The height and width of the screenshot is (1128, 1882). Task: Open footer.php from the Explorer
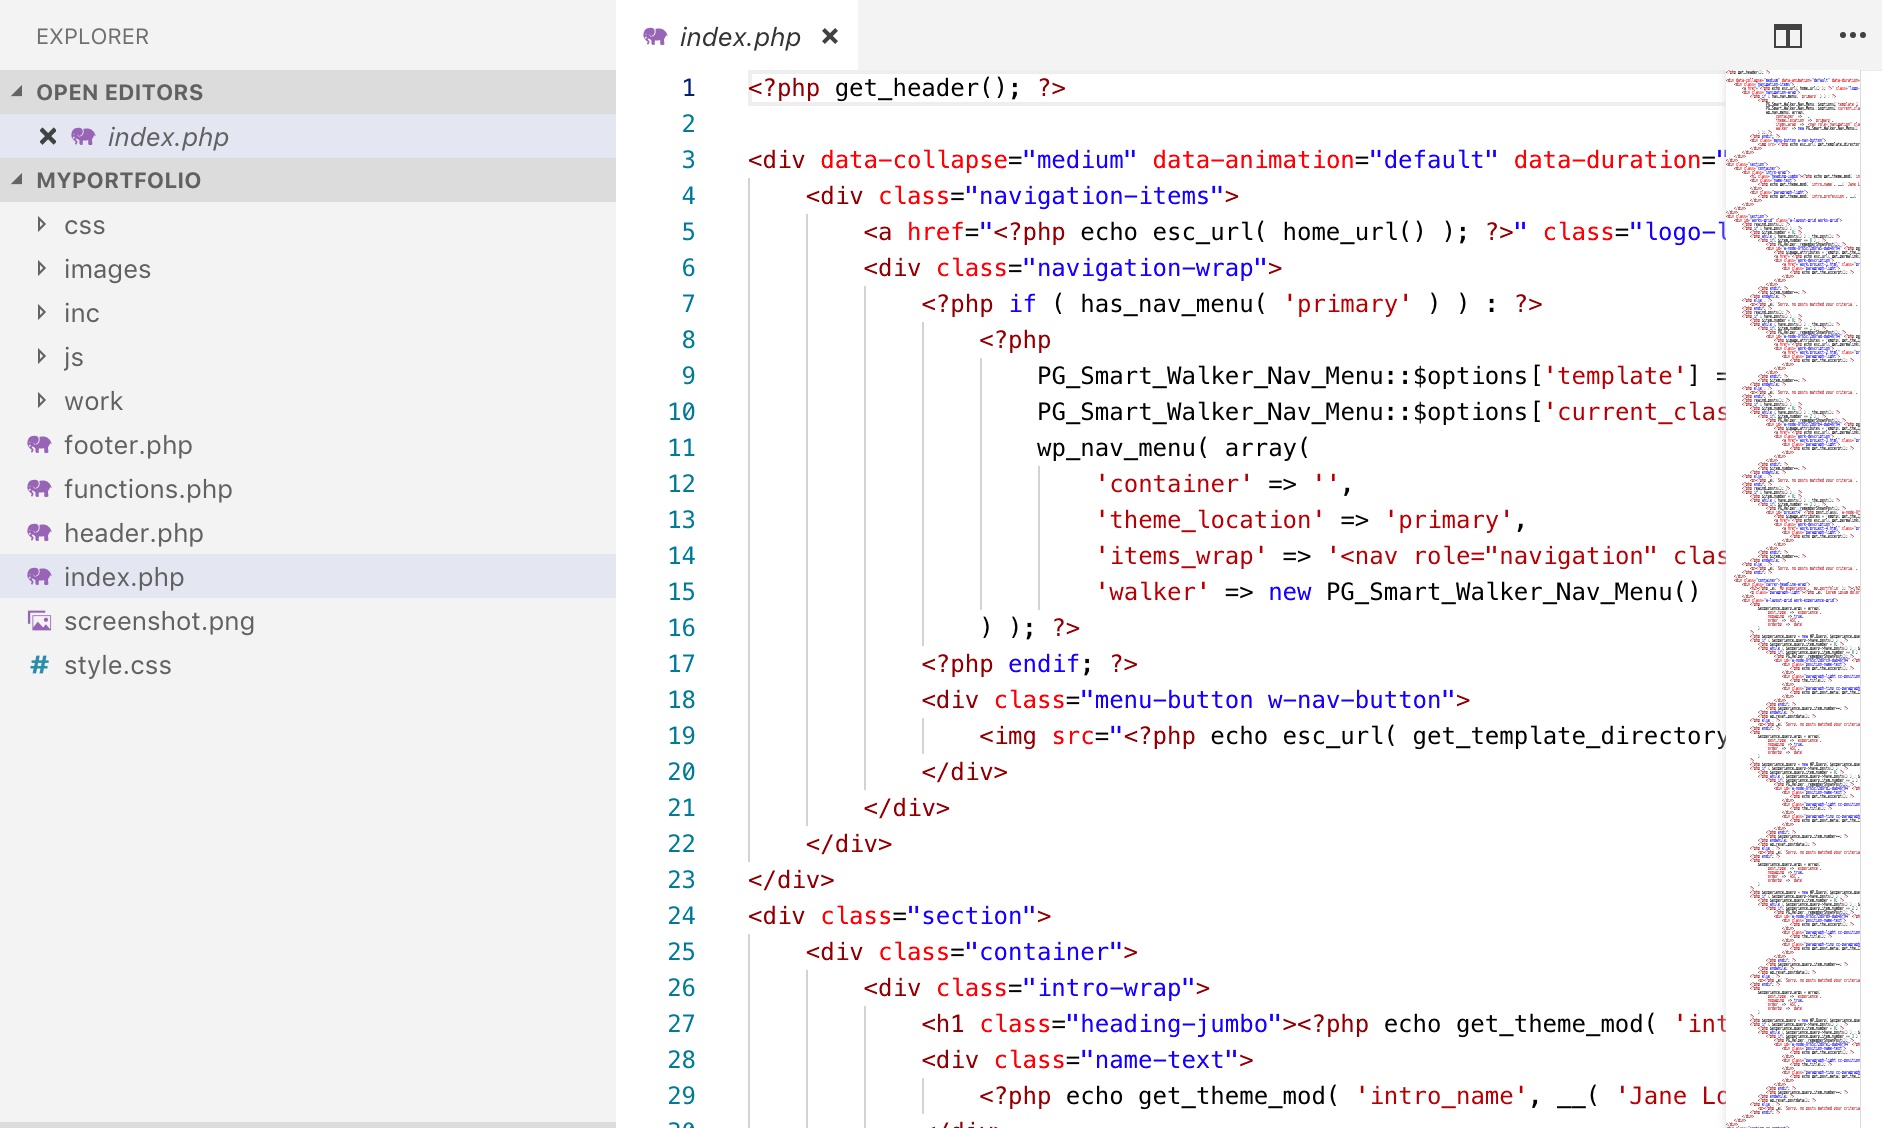coord(128,445)
